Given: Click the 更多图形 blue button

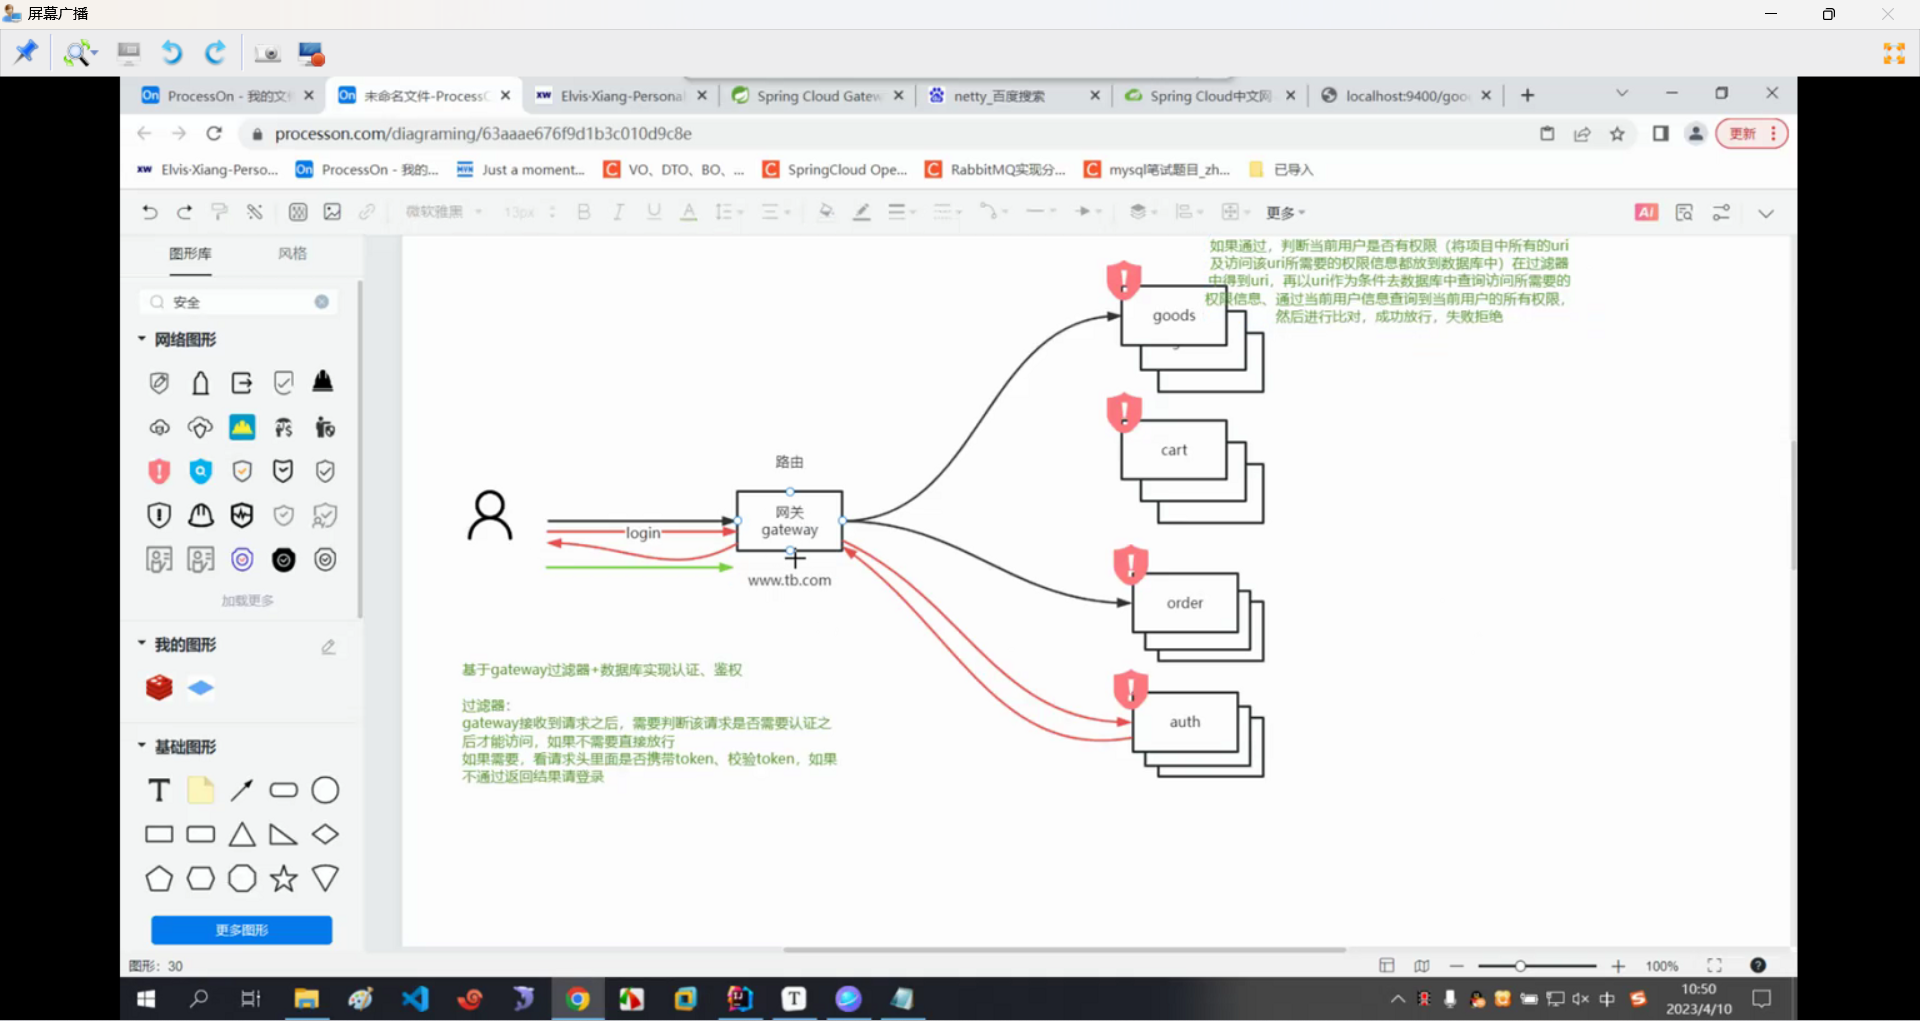Looking at the screenshot, I should [242, 930].
